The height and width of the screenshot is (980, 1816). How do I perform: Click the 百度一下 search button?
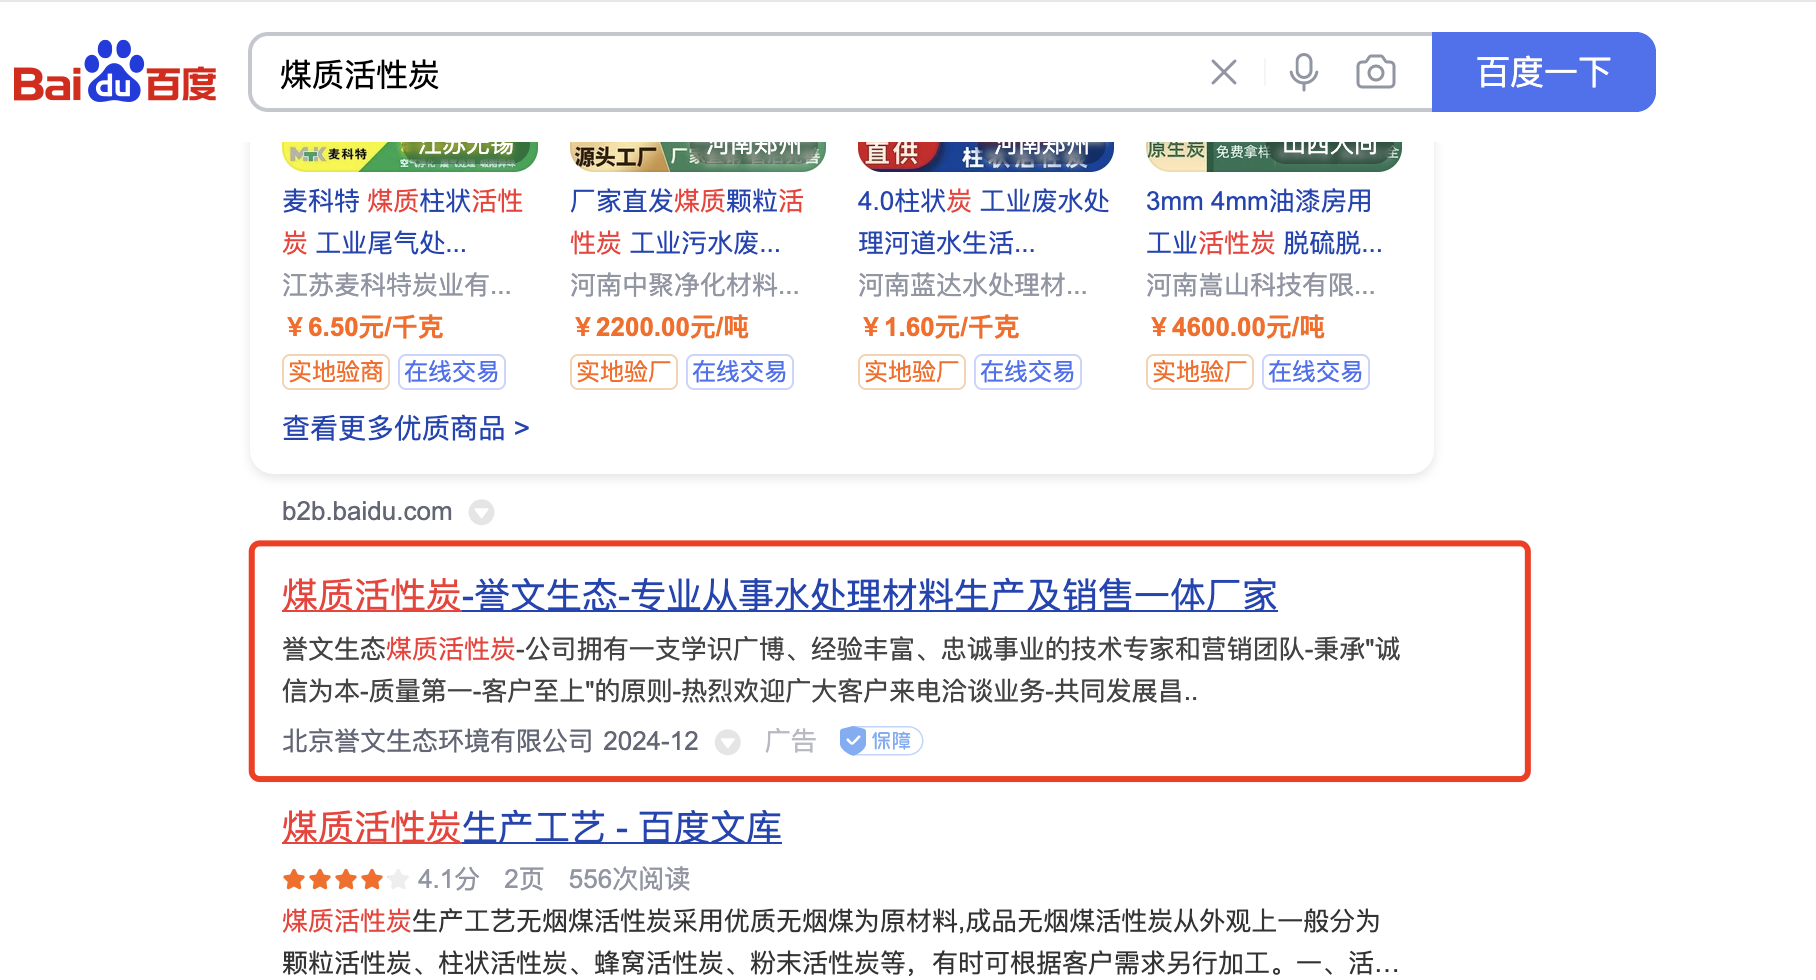coord(1544,72)
